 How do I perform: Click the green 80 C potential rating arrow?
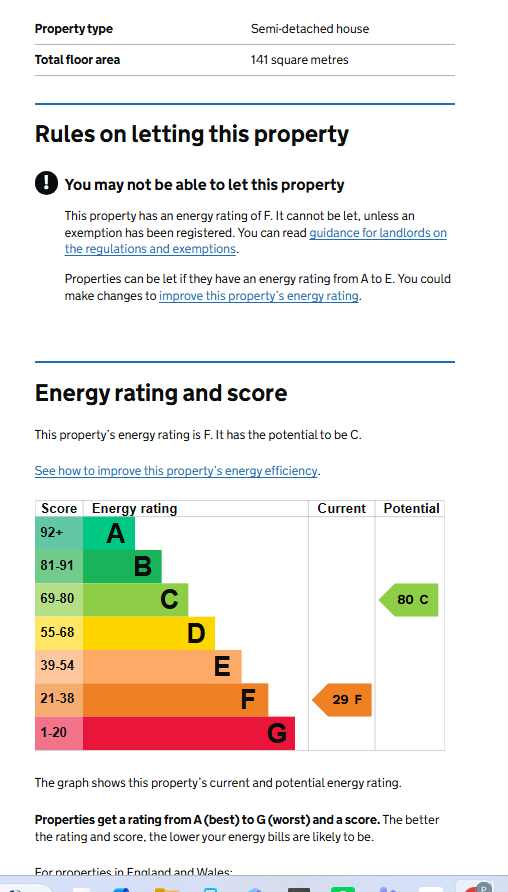(x=408, y=600)
